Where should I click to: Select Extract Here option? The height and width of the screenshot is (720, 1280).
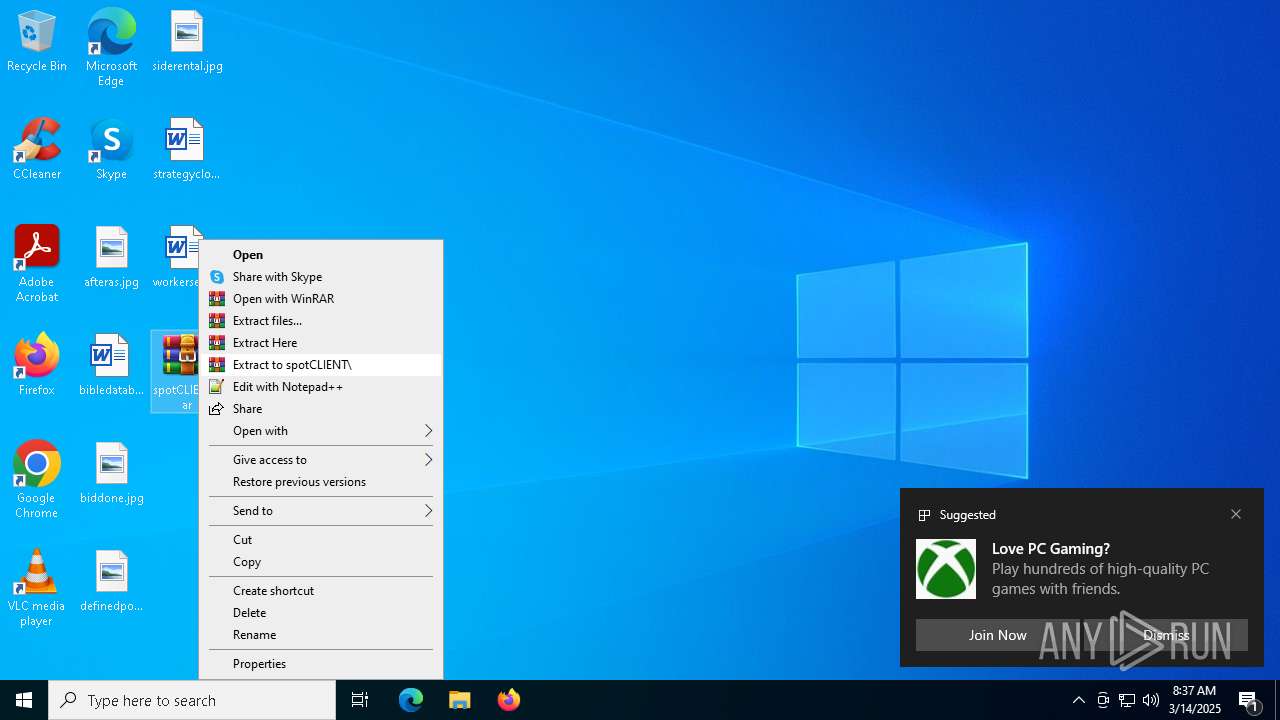321,343
